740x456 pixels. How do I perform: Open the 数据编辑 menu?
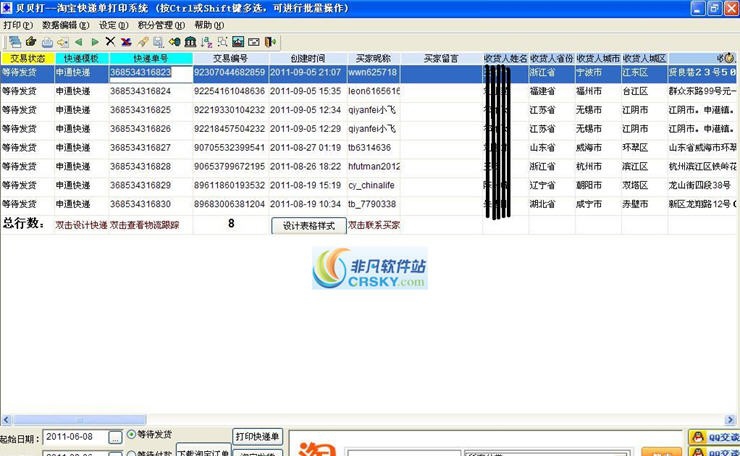click(66, 25)
